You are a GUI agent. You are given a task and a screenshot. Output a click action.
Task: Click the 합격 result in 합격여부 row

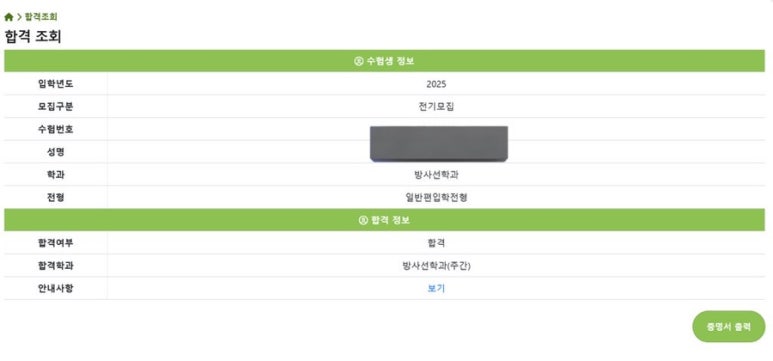(436, 243)
